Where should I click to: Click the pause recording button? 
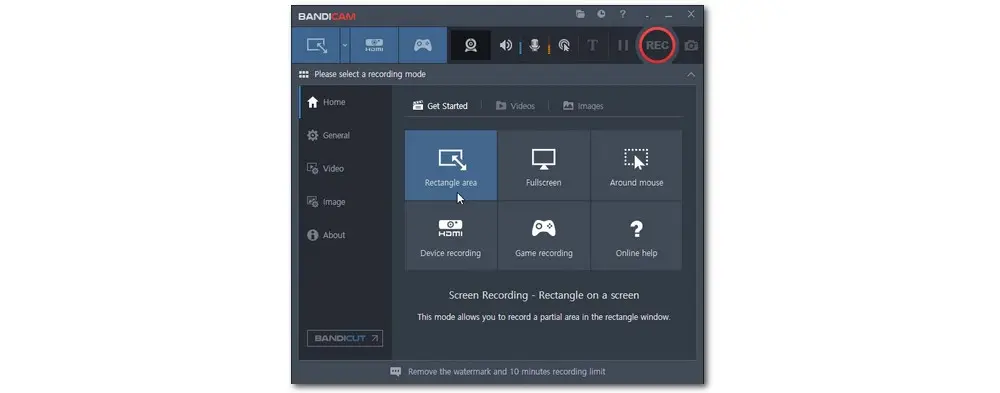click(x=623, y=45)
